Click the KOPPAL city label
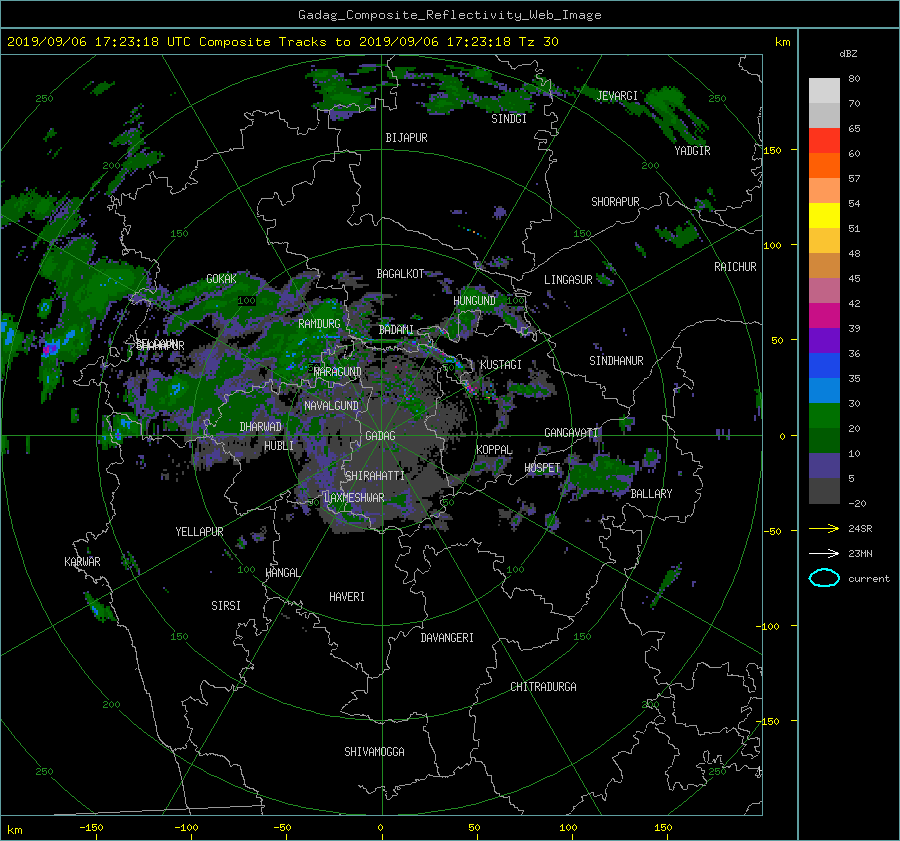The width and height of the screenshot is (900, 841). [494, 450]
